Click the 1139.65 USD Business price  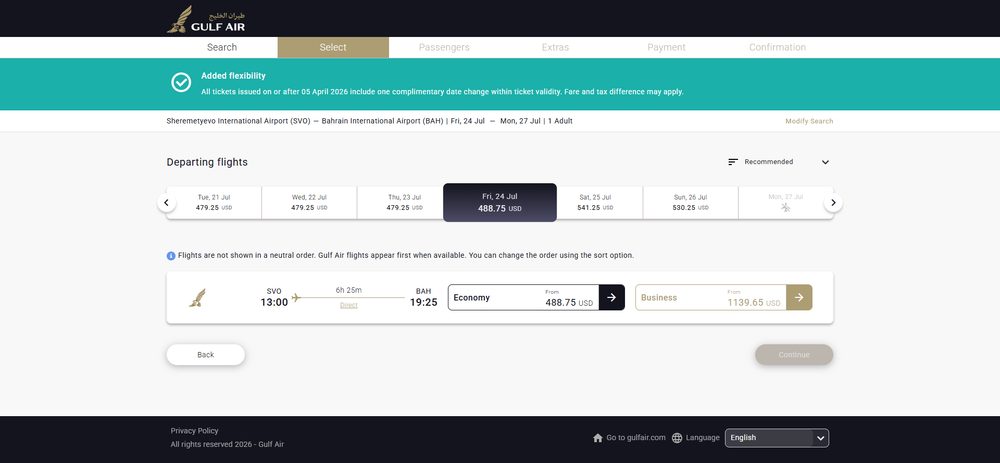(754, 303)
